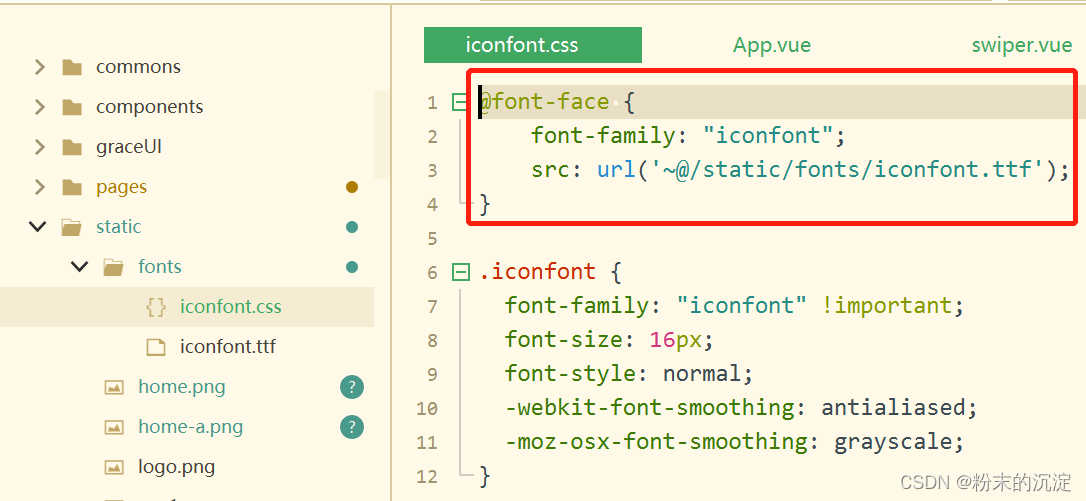
Task: Click the components folder icon
Action: (71, 107)
